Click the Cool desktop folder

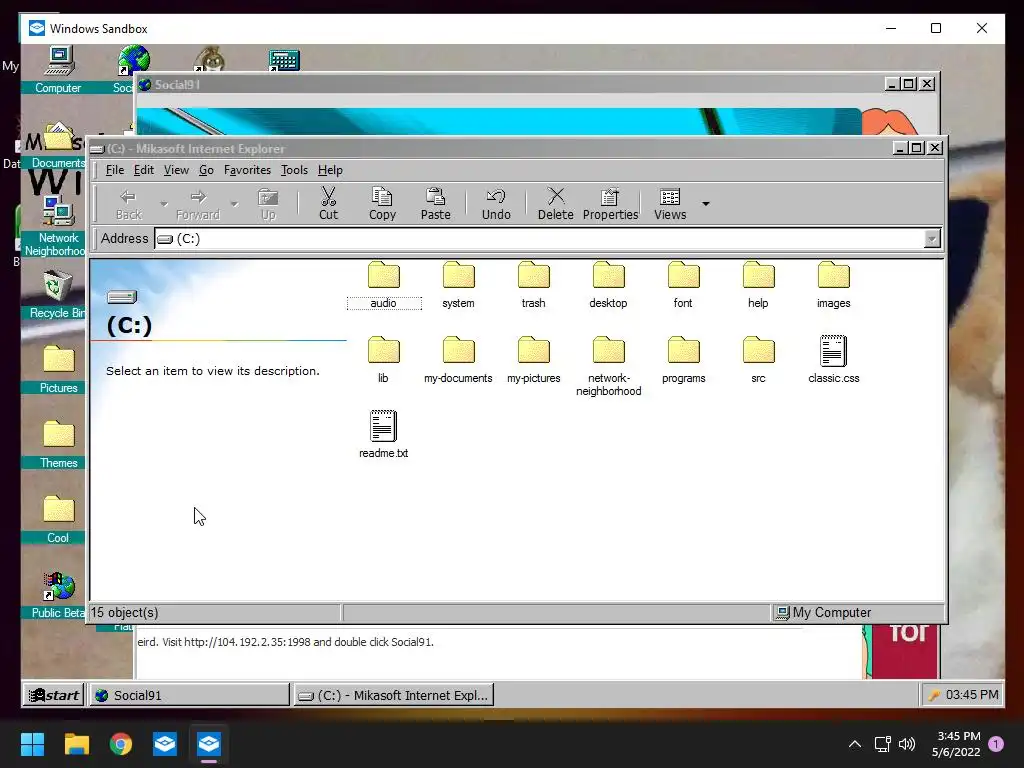click(x=58, y=520)
